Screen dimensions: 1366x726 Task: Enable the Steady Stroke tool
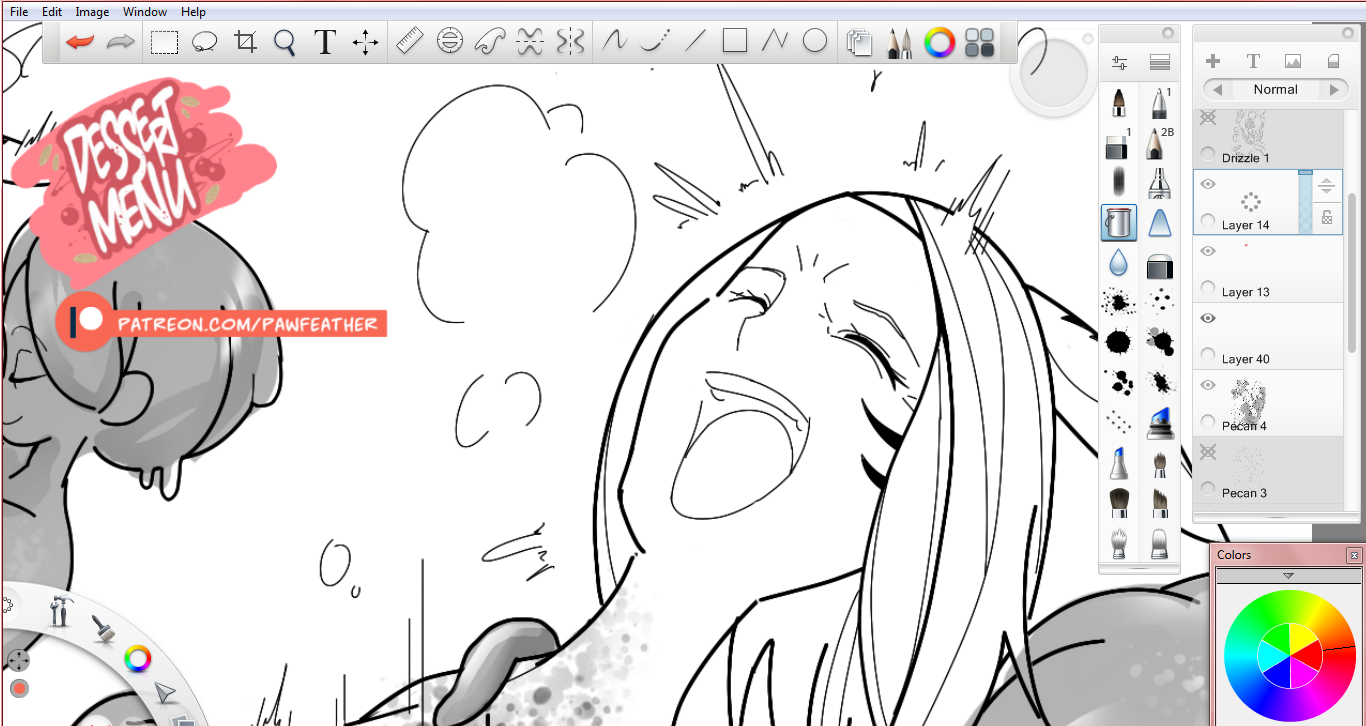[613, 42]
